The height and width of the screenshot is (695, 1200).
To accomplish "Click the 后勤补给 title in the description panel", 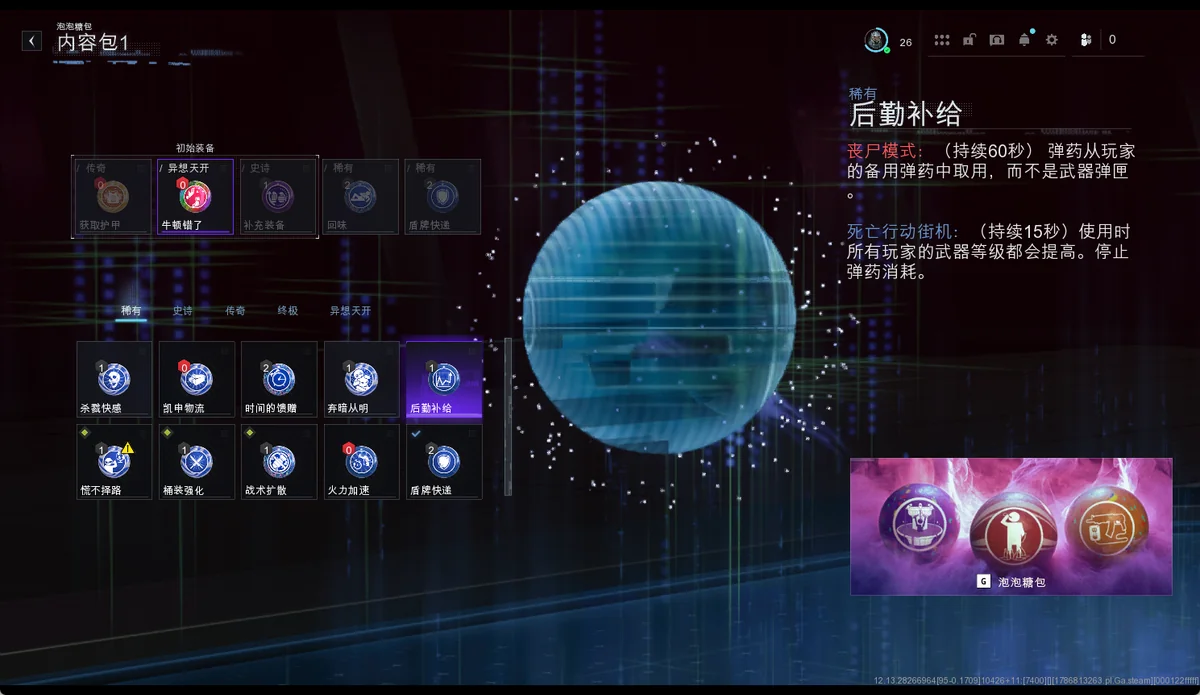I will tap(905, 113).
